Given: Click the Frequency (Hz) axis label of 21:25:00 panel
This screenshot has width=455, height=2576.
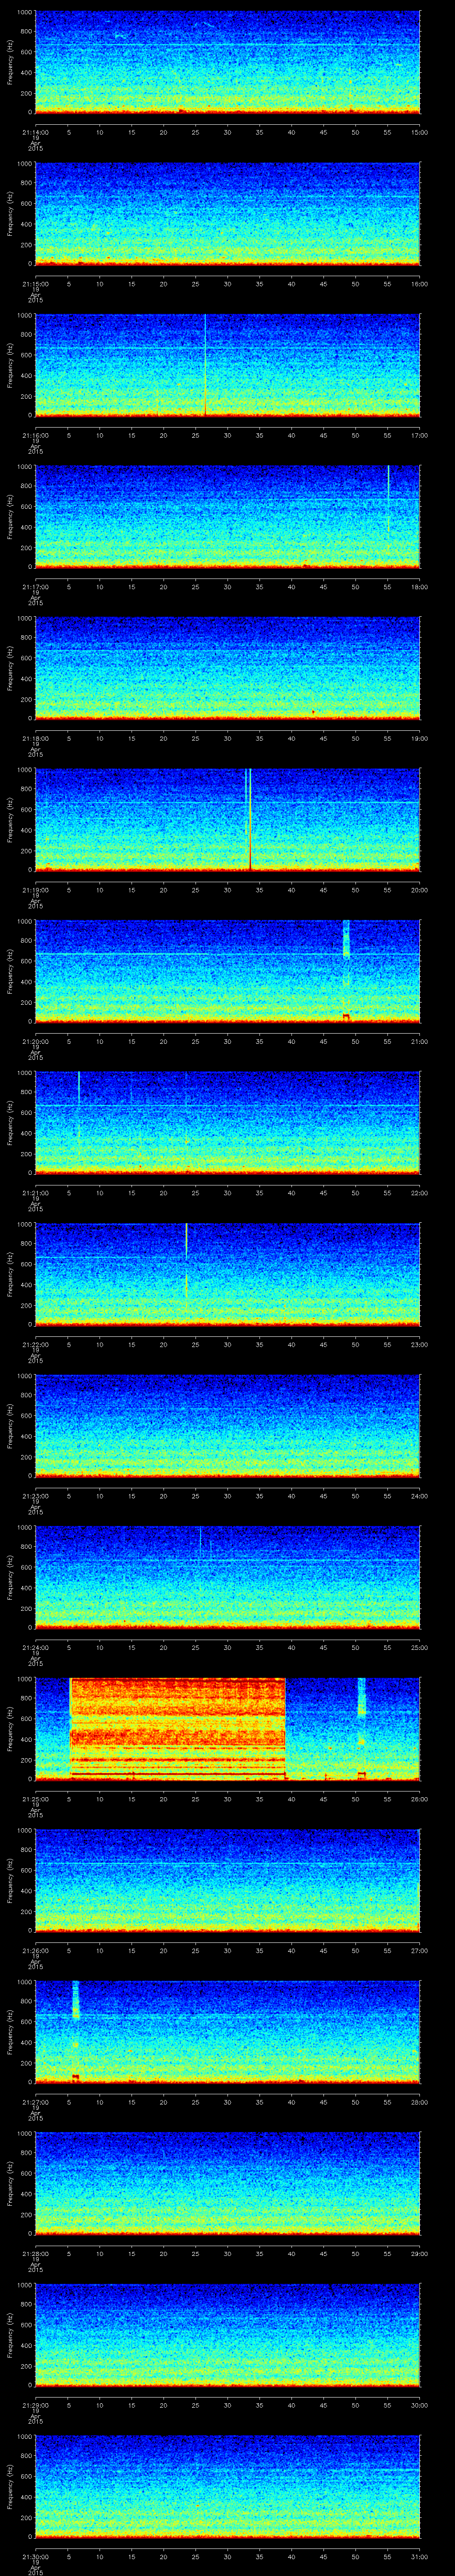Looking at the screenshot, I should [x=10, y=1728].
